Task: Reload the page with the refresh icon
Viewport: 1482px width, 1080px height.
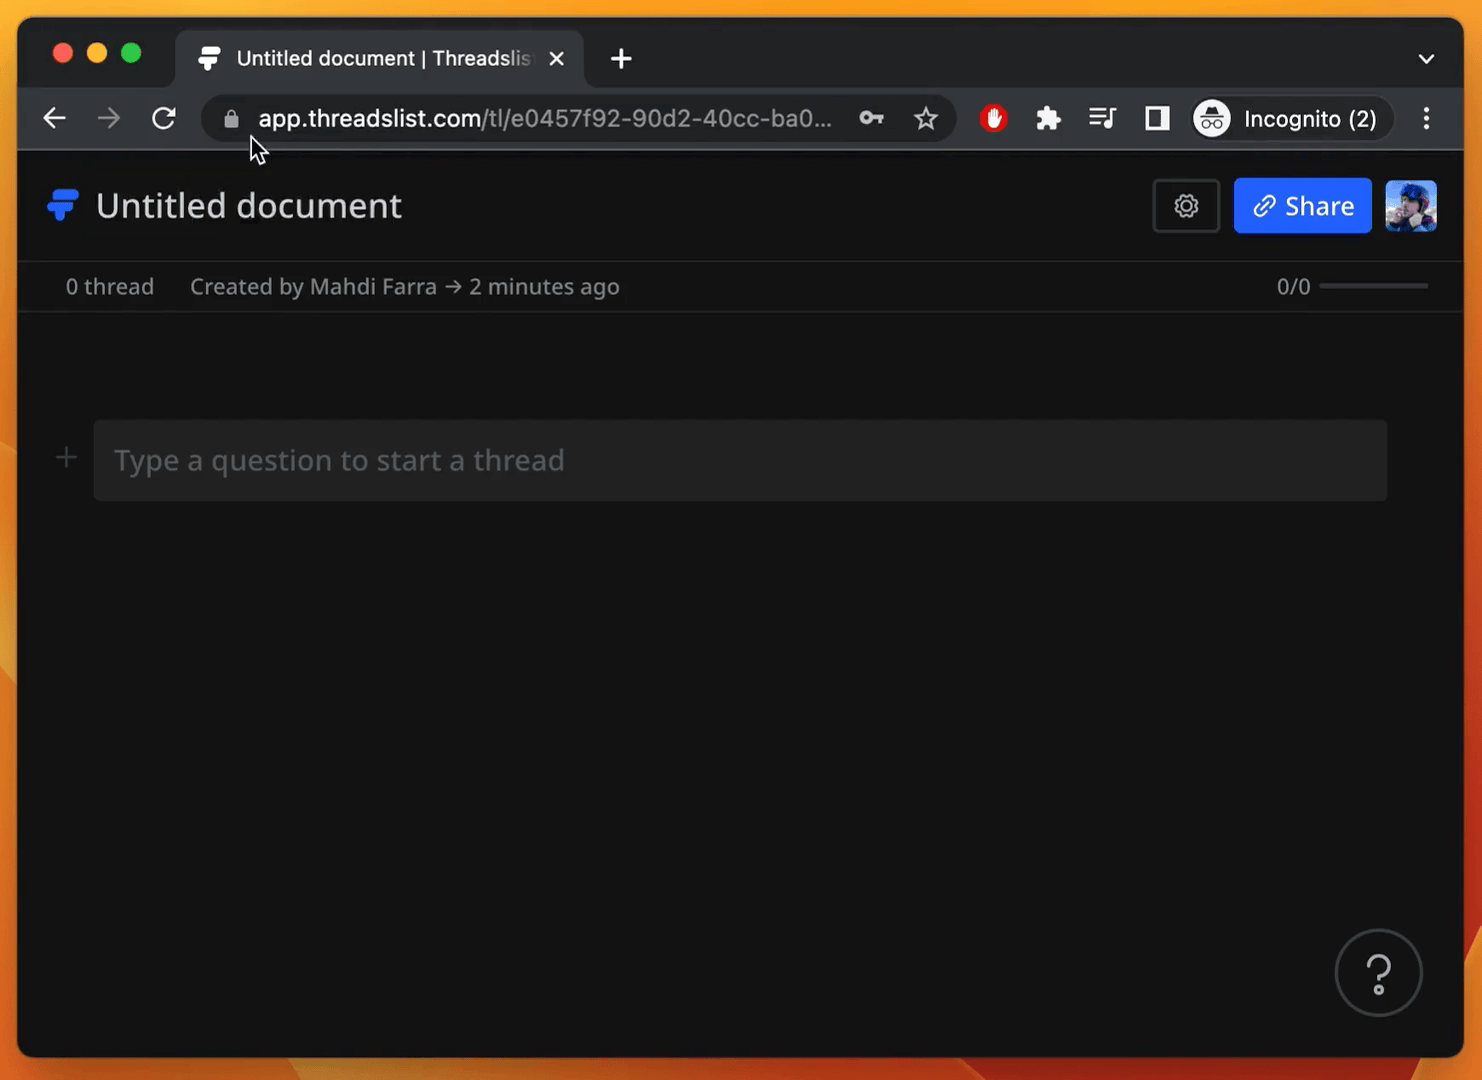Action: click(164, 118)
